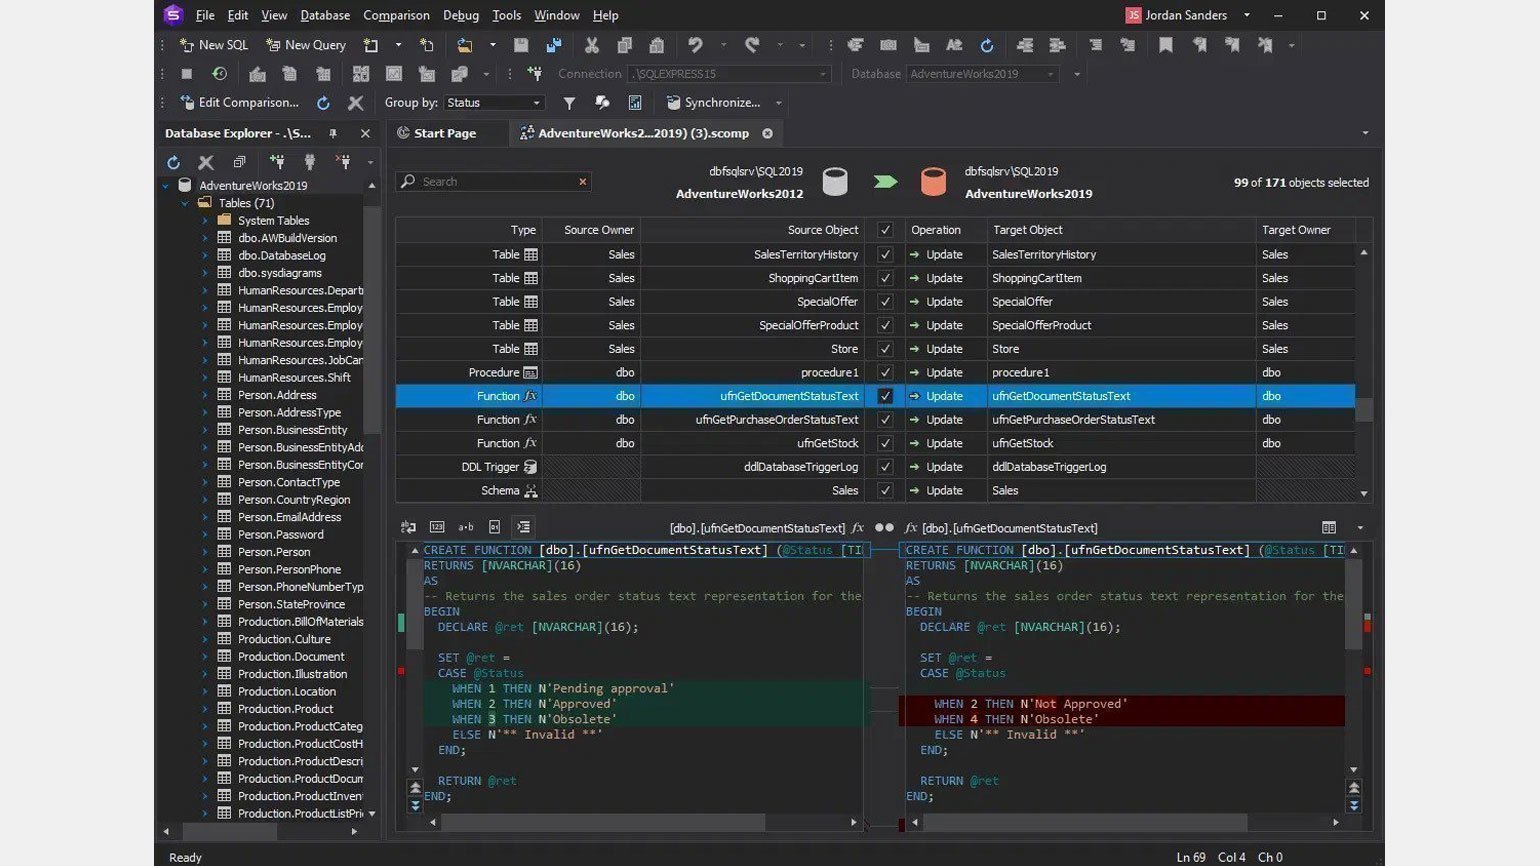Expand the System Tables node
Viewport: 1540px width, 866px height.
point(205,221)
